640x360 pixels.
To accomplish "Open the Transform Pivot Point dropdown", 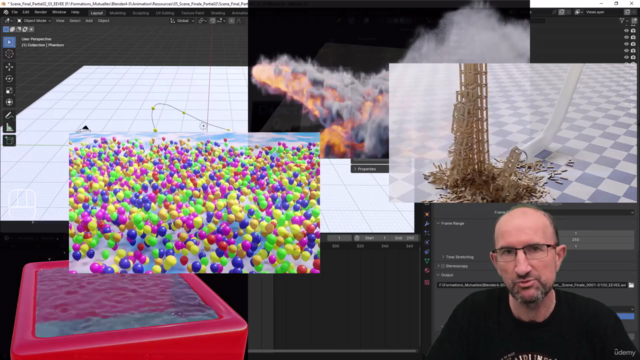I will (x=202, y=20).
